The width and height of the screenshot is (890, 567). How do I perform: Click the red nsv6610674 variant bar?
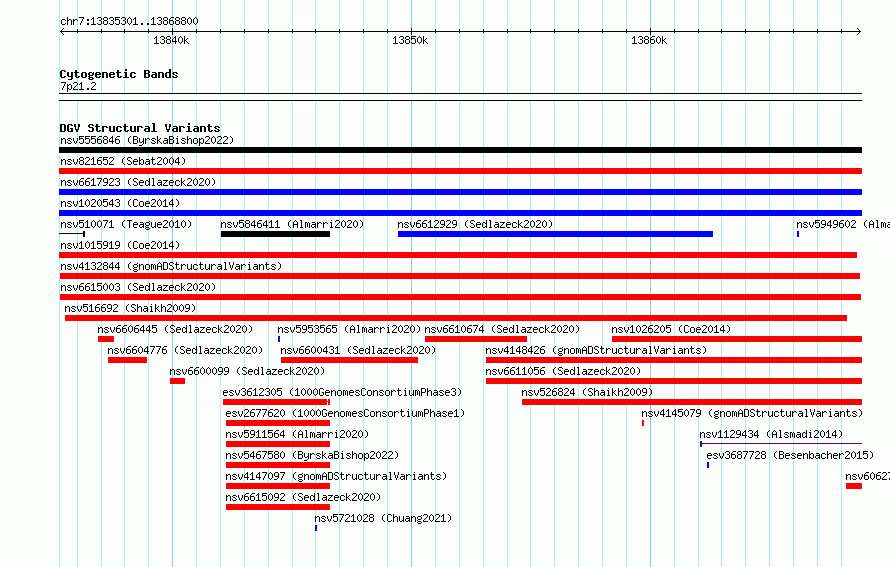[x=476, y=339]
